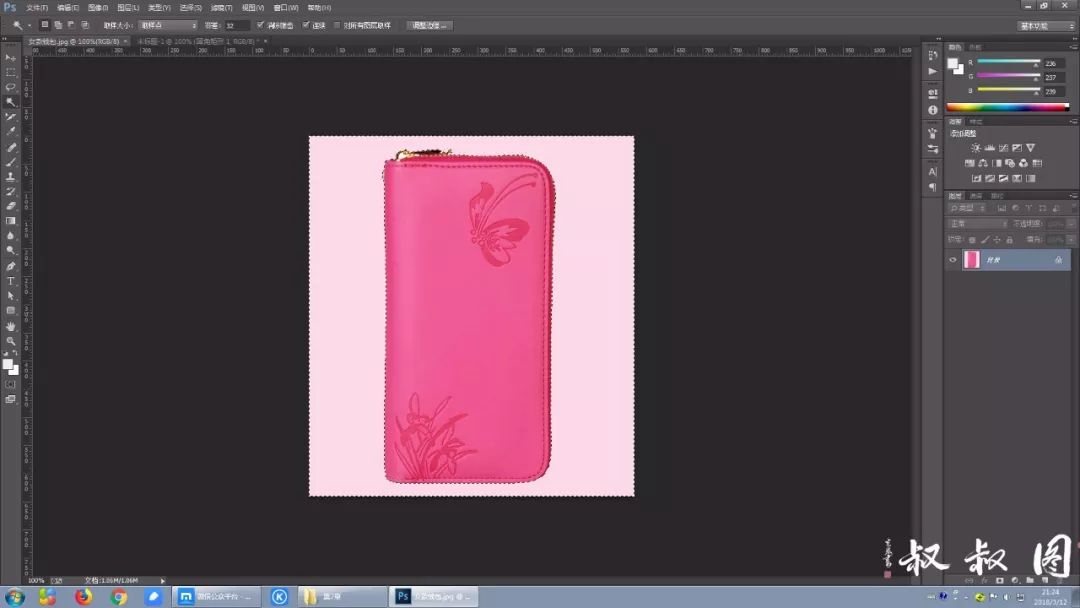Viewport: 1080px width, 608px height.
Task: Toggle the 消除锯齿 anti-alias checkbox
Action: pyautogui.click(x=261, y=25)
